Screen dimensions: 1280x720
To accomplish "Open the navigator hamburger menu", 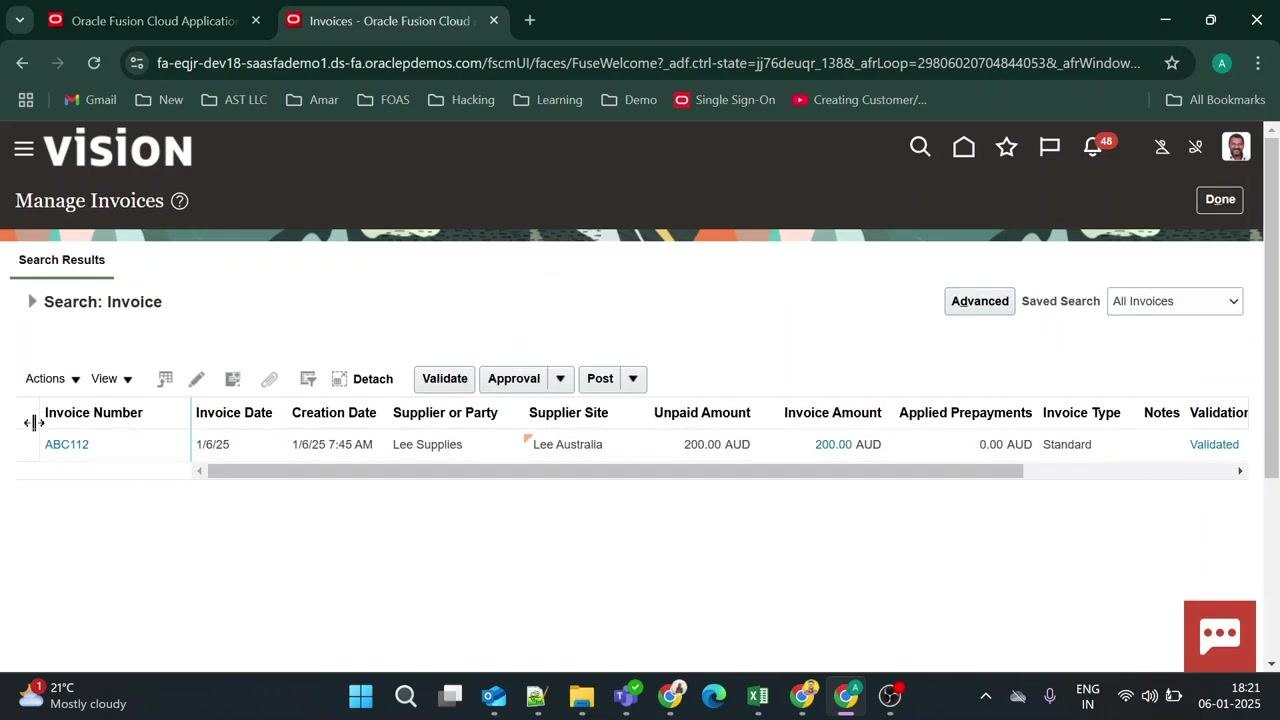I will pyautogui.click(x=24, y=149).
